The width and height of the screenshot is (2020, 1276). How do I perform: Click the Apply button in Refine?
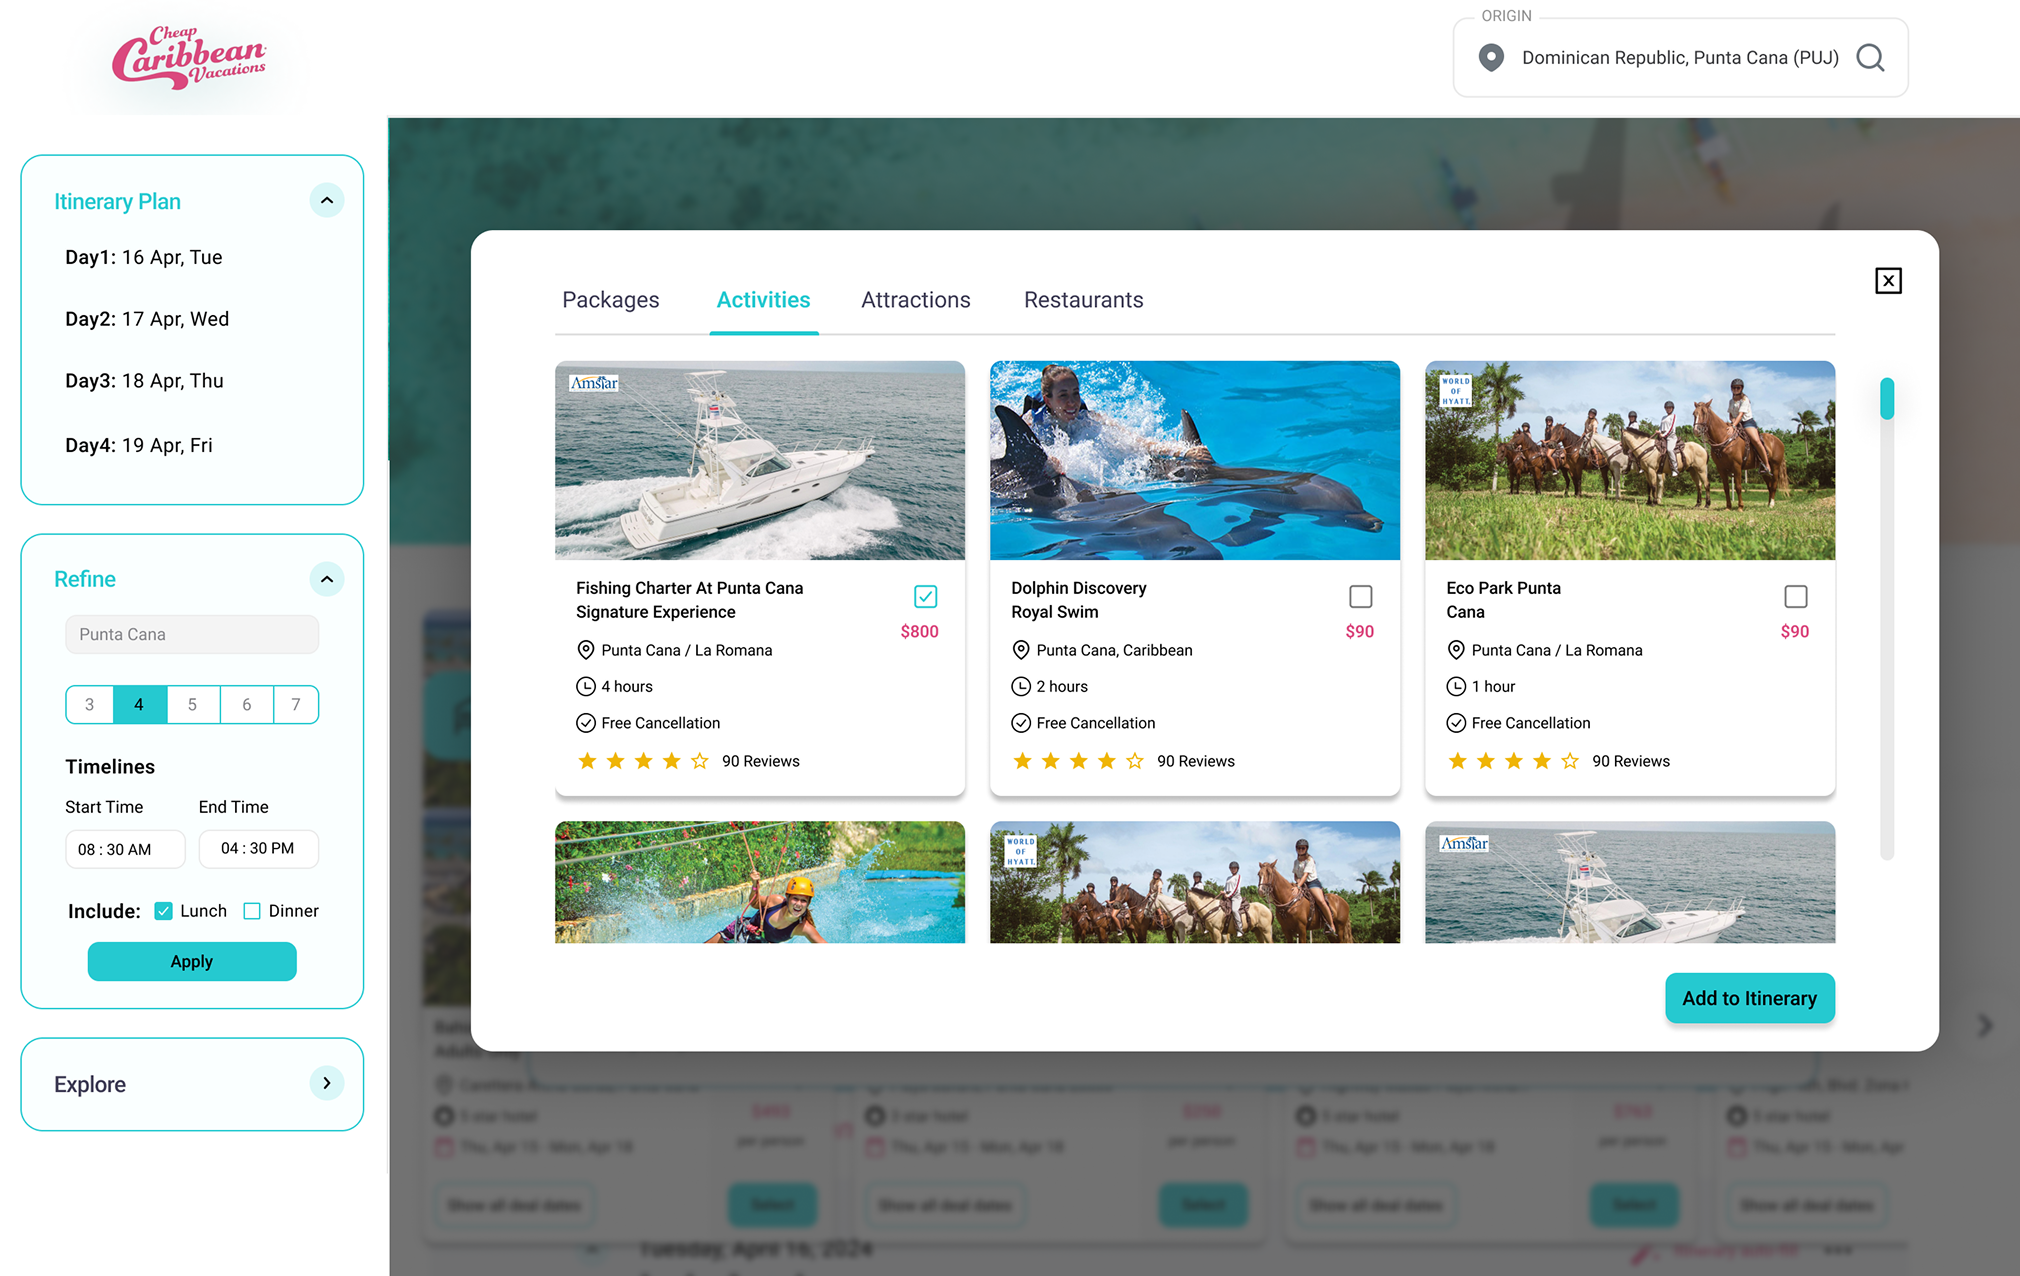(x=192, y=962)
